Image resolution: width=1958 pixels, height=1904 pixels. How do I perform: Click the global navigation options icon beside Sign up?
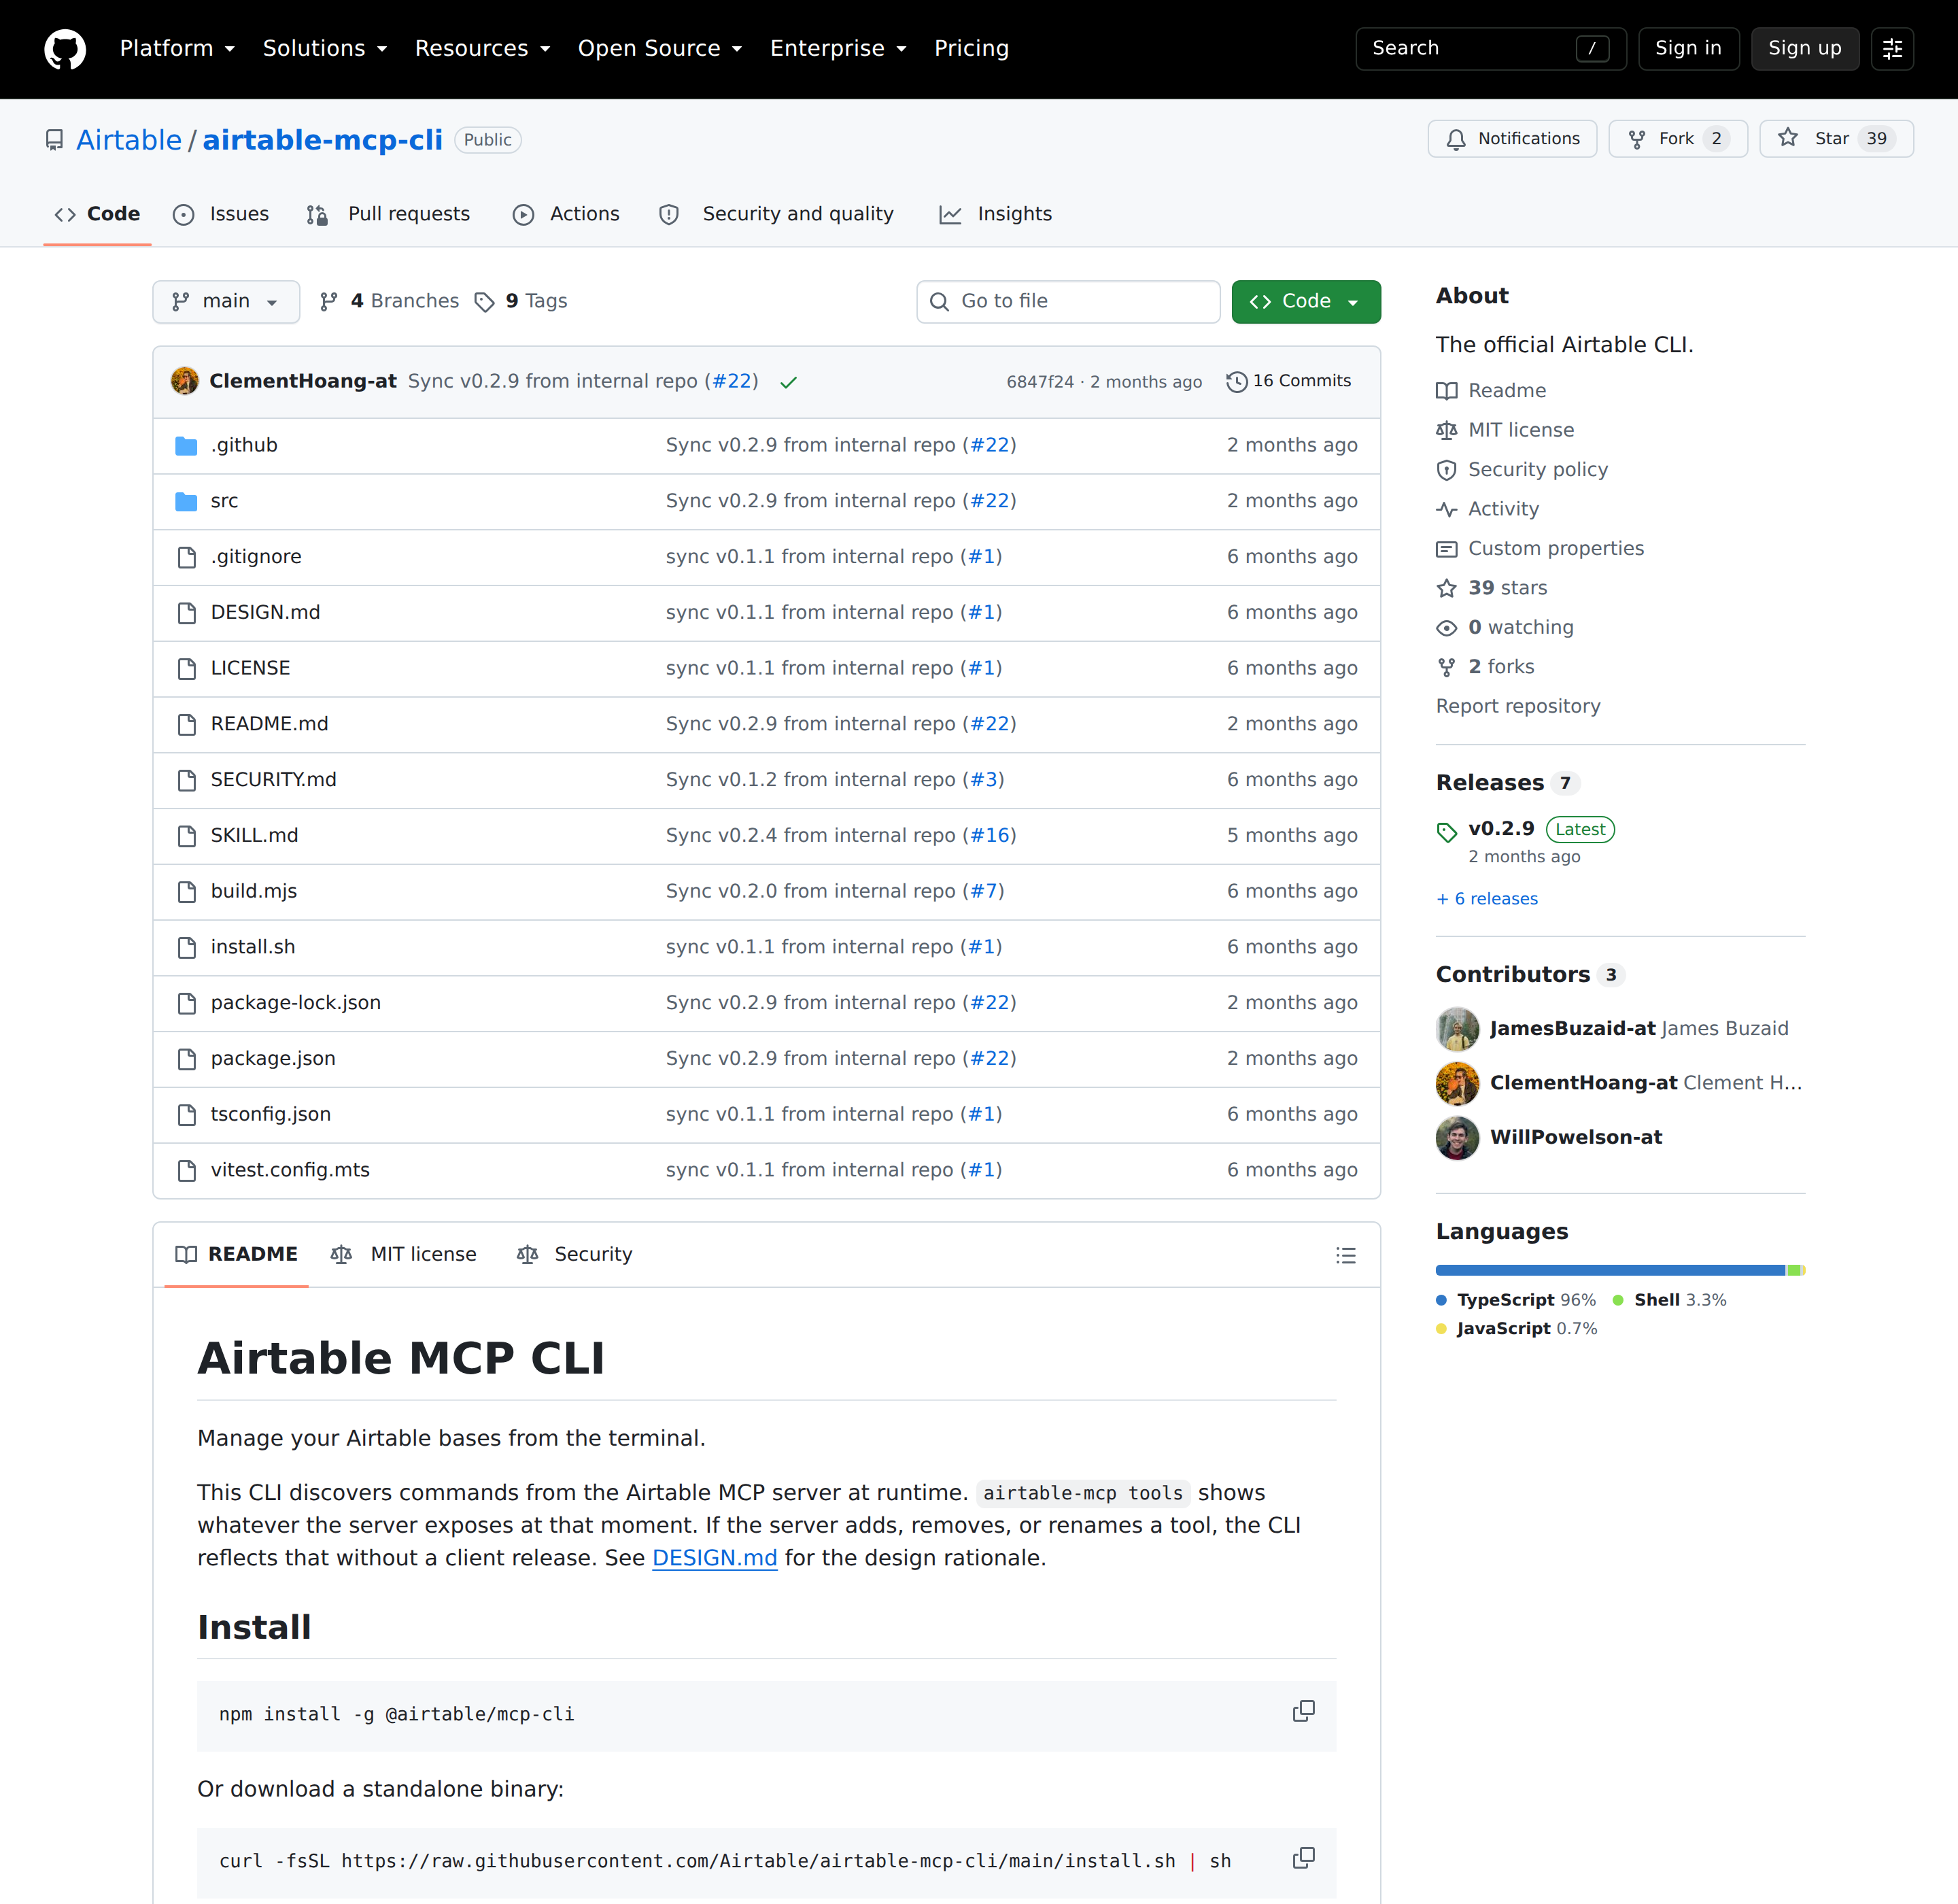1892,49
